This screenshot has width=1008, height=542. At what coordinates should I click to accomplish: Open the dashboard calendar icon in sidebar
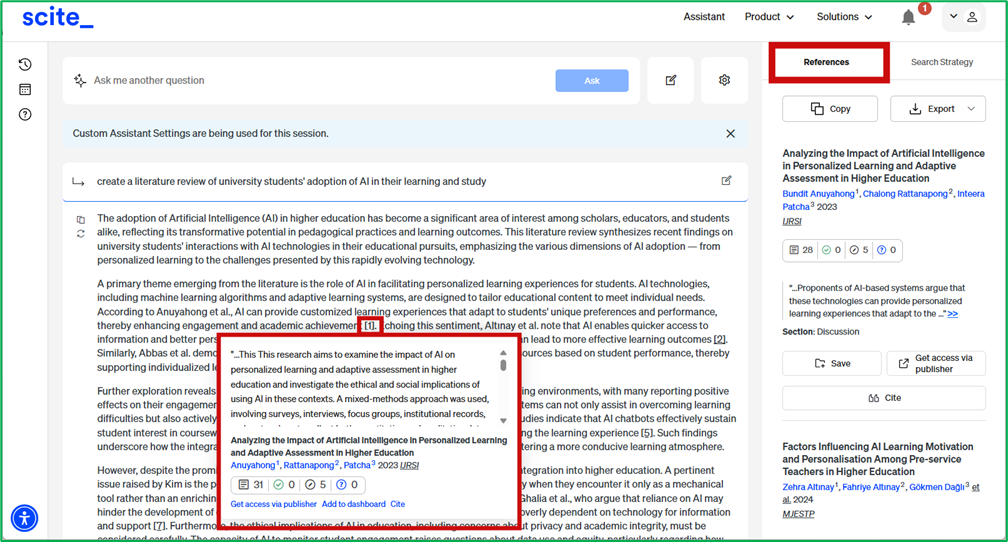point(25,89)
